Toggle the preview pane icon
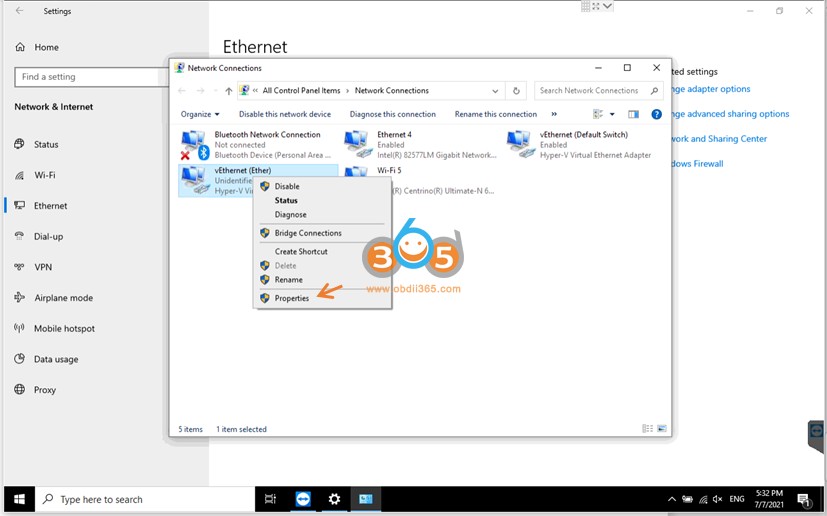 coord(633,114)
